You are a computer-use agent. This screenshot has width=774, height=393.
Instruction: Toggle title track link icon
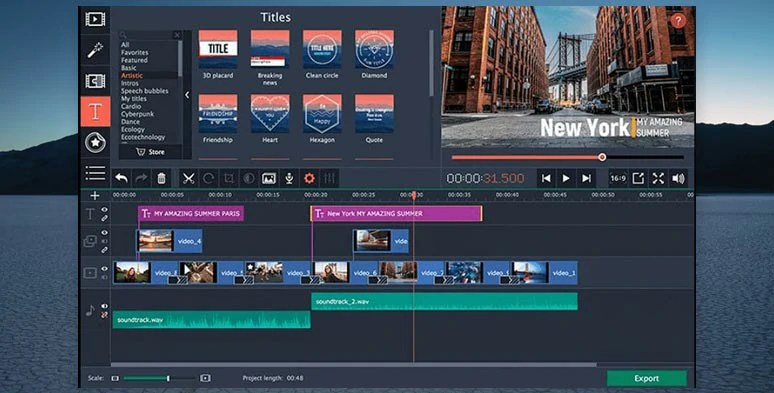(x=104, y=218)
